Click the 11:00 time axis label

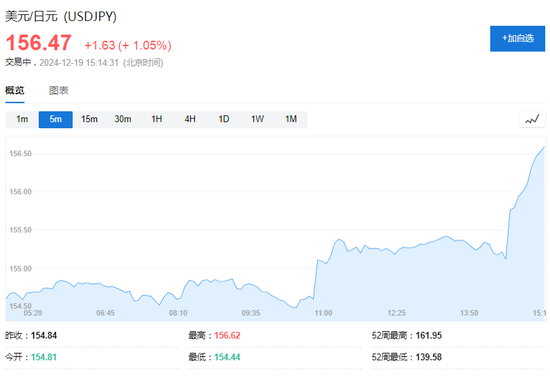323,313
